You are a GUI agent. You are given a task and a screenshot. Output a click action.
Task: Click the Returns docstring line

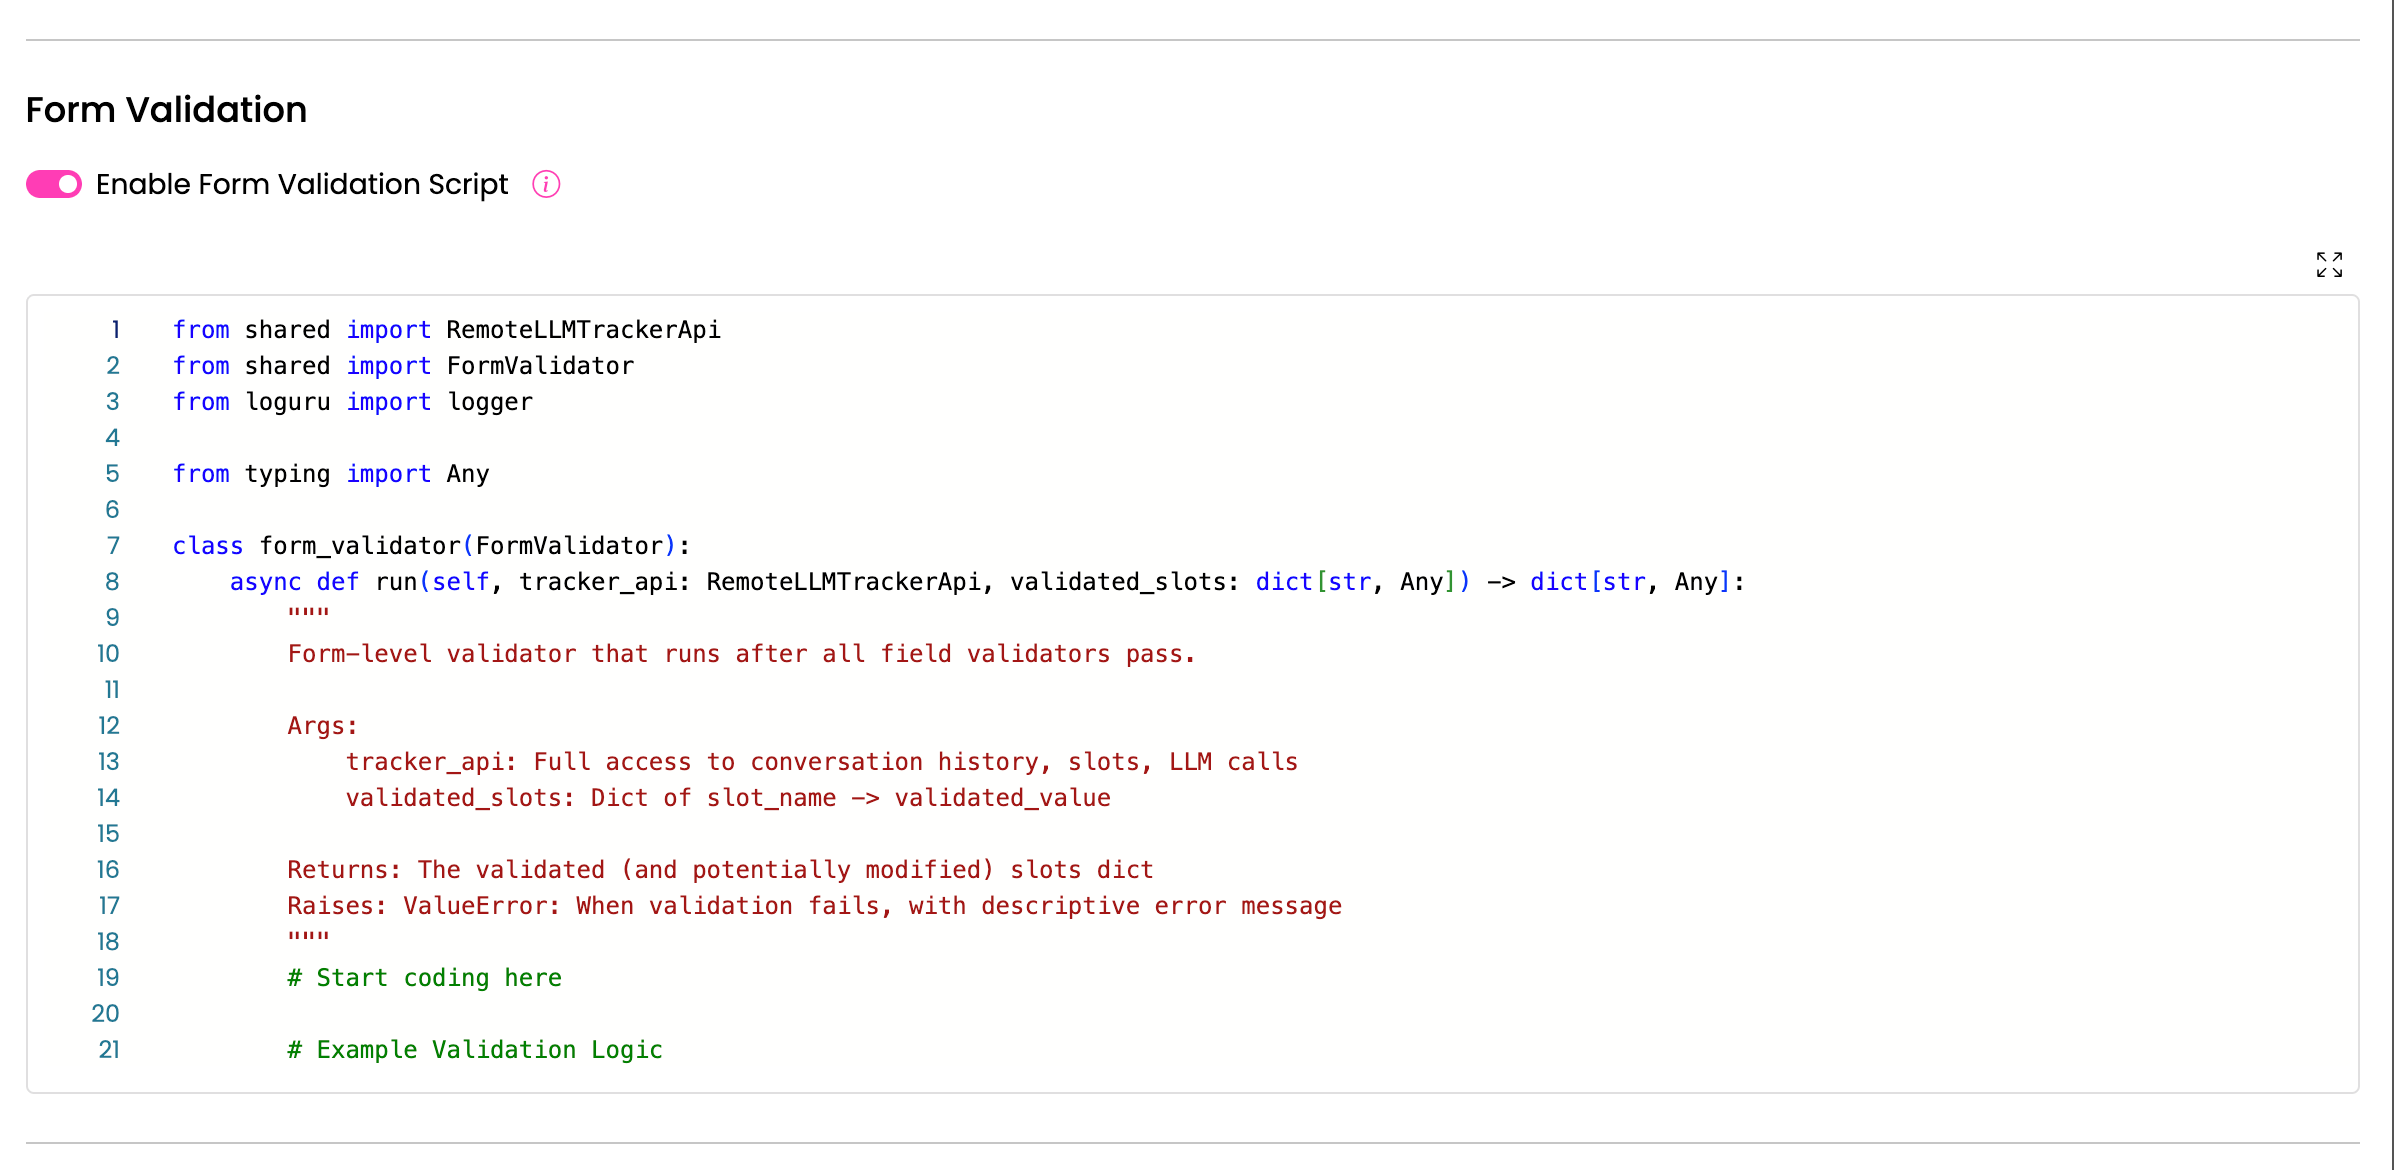point(720,870)
